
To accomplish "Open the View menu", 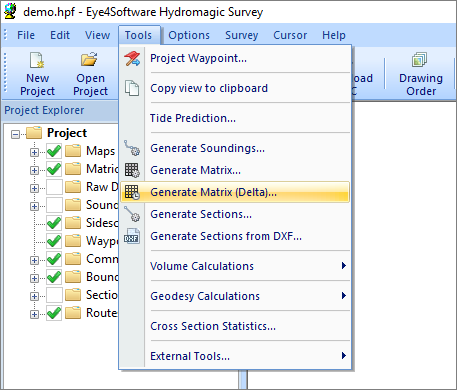I will point(97,35).
